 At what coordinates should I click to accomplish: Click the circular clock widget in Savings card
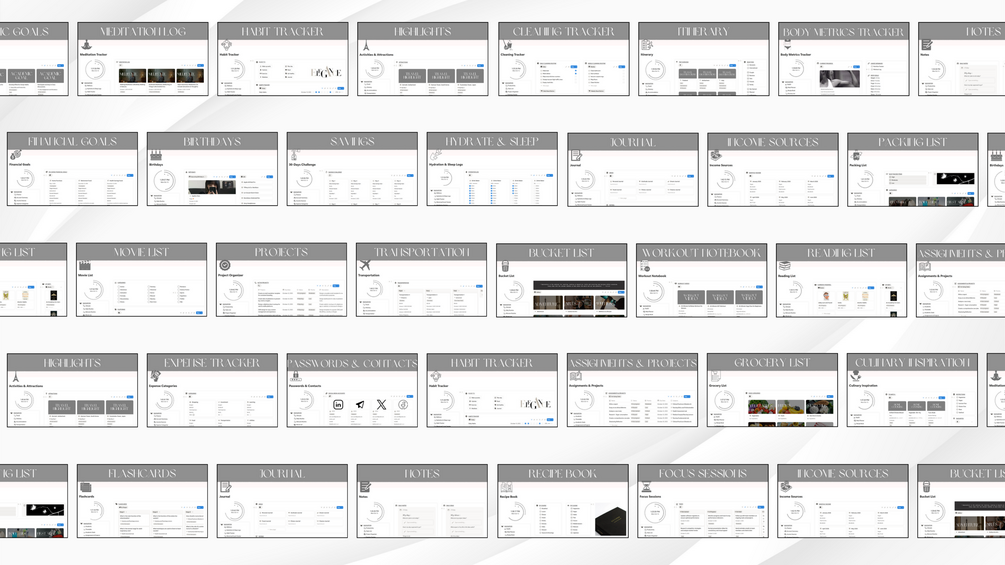tap(305, 179)
